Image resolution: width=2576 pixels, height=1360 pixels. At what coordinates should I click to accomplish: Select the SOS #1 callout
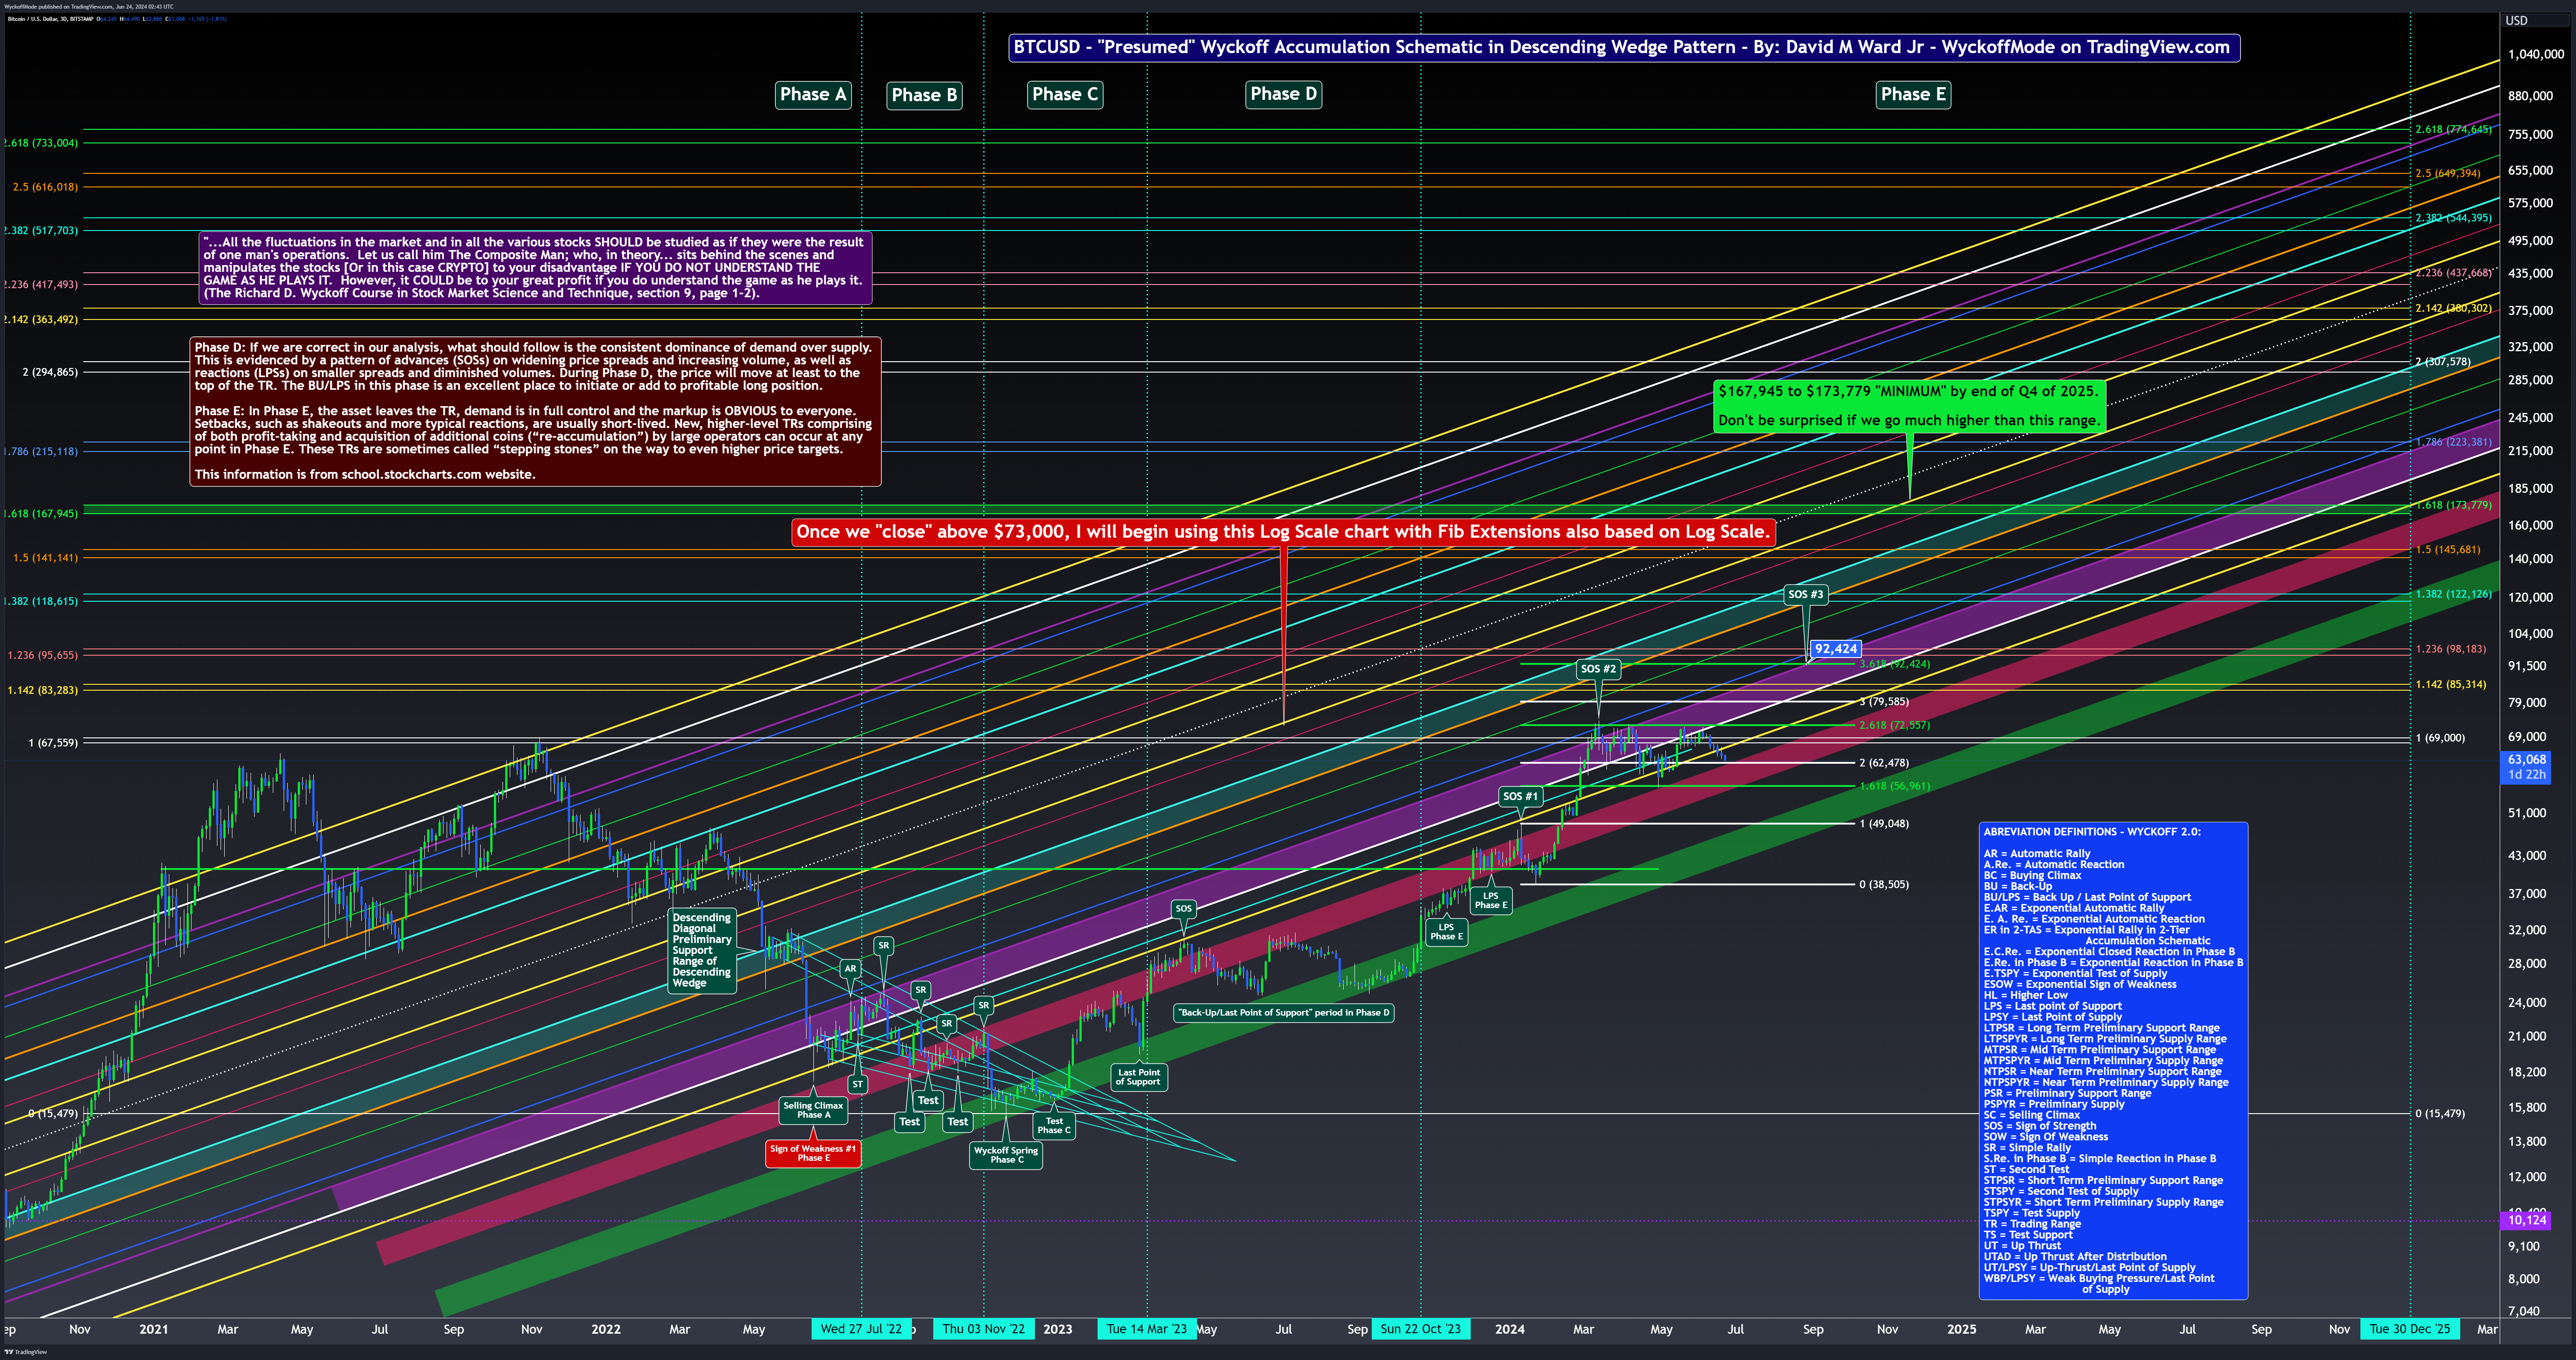tap(1520, 796)
